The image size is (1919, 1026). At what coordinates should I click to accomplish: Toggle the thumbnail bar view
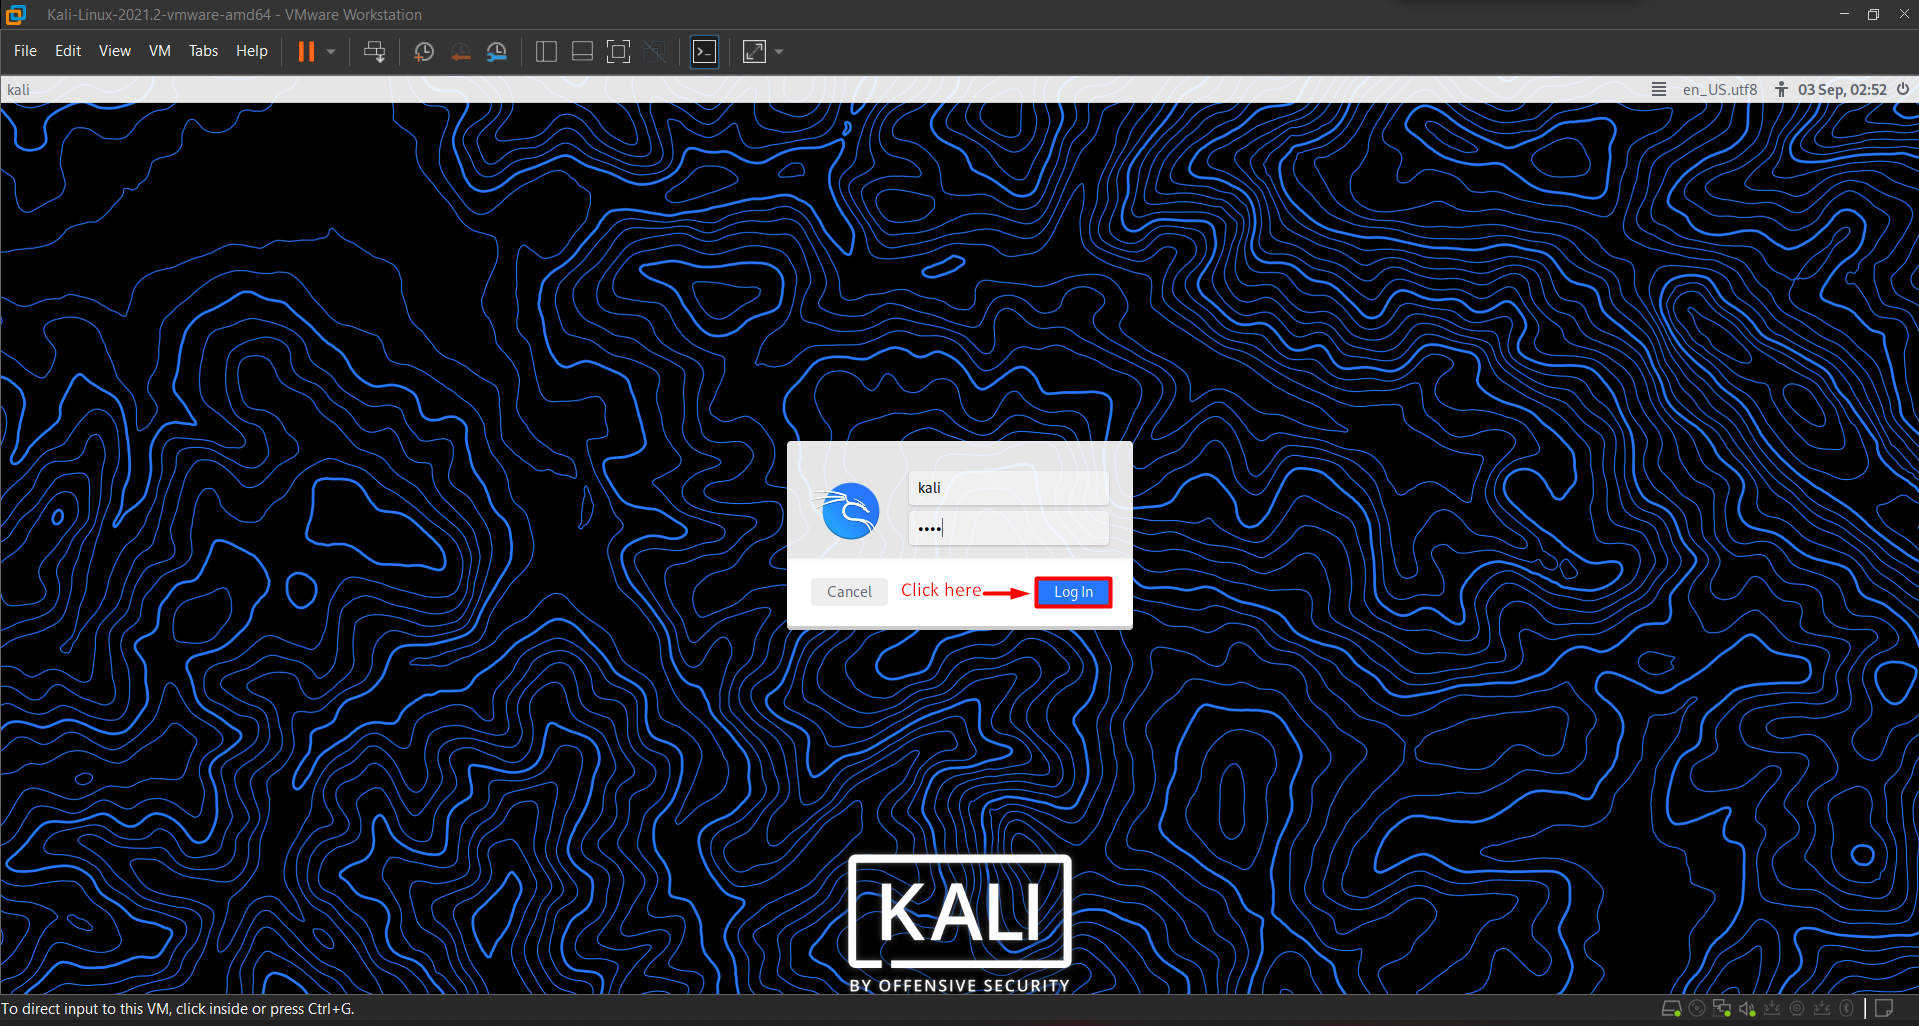coord(582,52)
